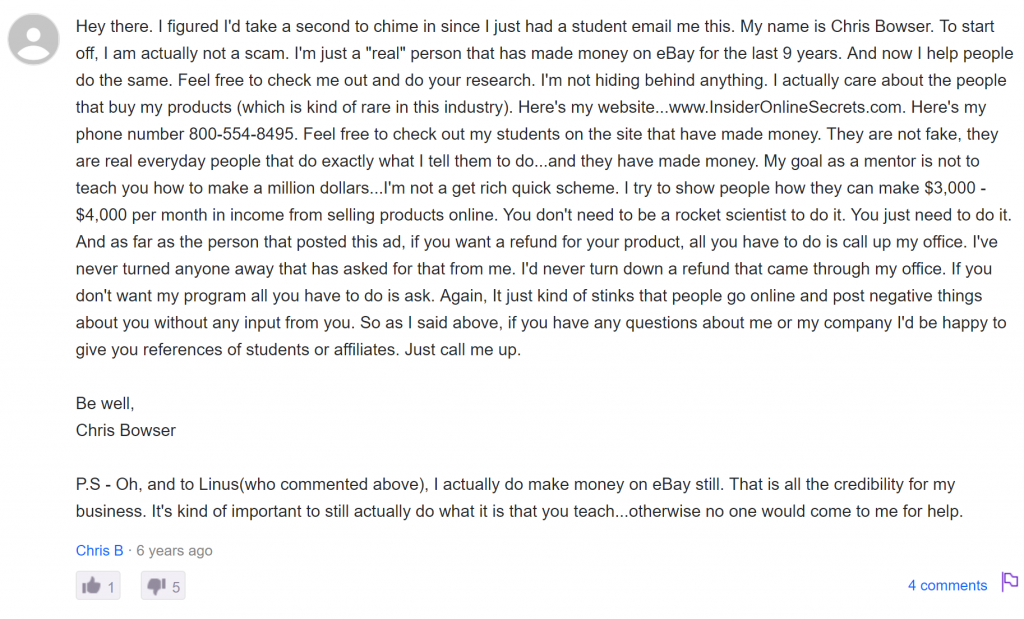Click the text 'otherwise no one would come'
1024x619 pixels.
coord(739,511)
